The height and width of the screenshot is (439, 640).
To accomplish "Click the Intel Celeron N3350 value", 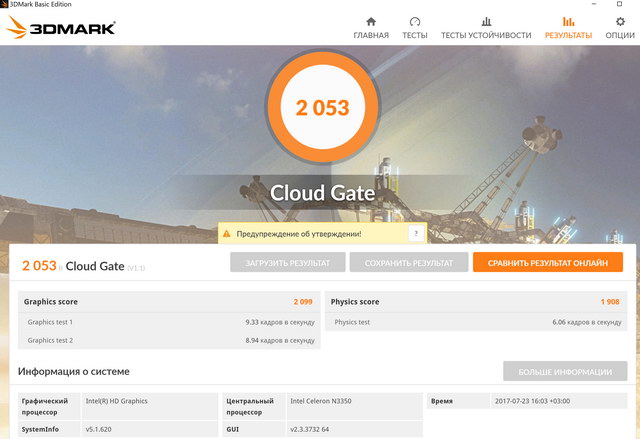I will point(321,401).
